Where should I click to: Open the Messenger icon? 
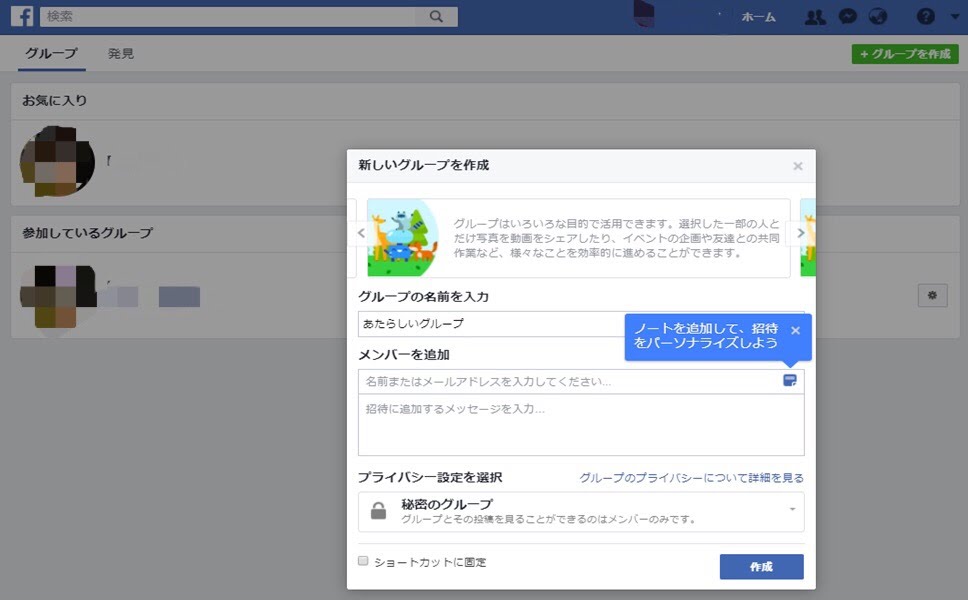(x=848, y=17)
